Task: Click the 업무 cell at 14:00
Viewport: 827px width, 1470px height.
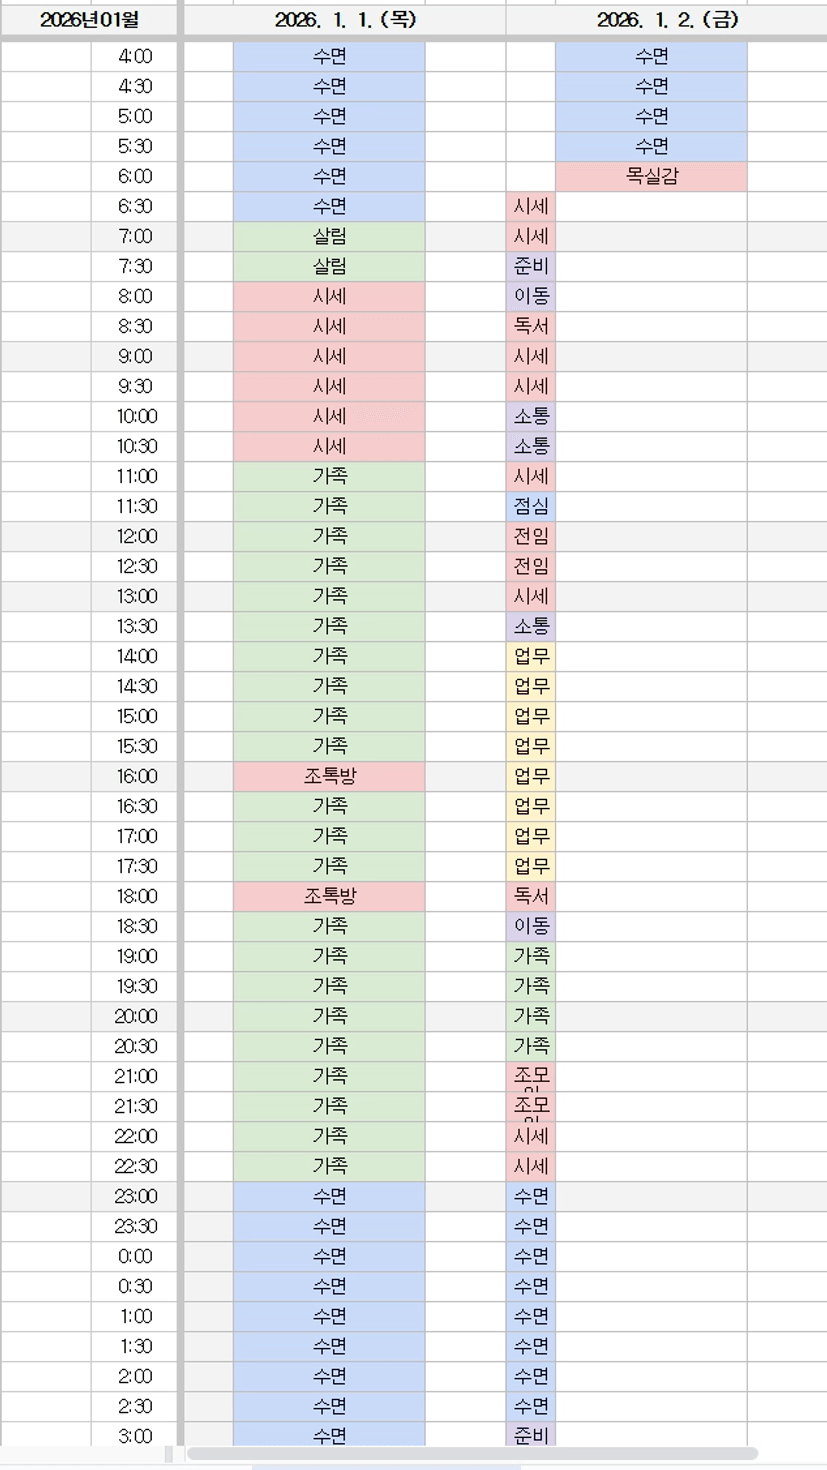Action: (x=531, y=657)
